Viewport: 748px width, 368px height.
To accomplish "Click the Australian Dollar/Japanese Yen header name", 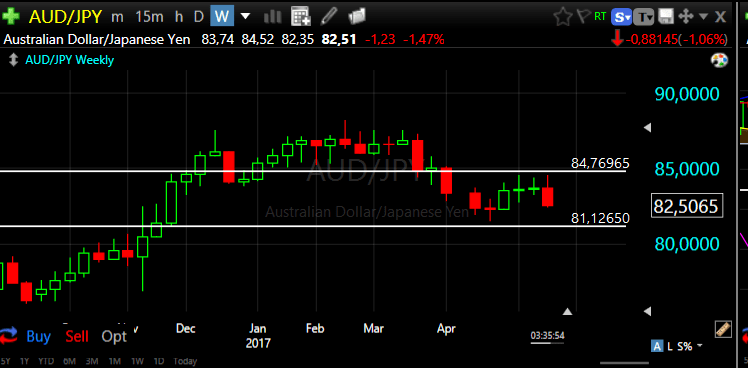I will (97, 39).
